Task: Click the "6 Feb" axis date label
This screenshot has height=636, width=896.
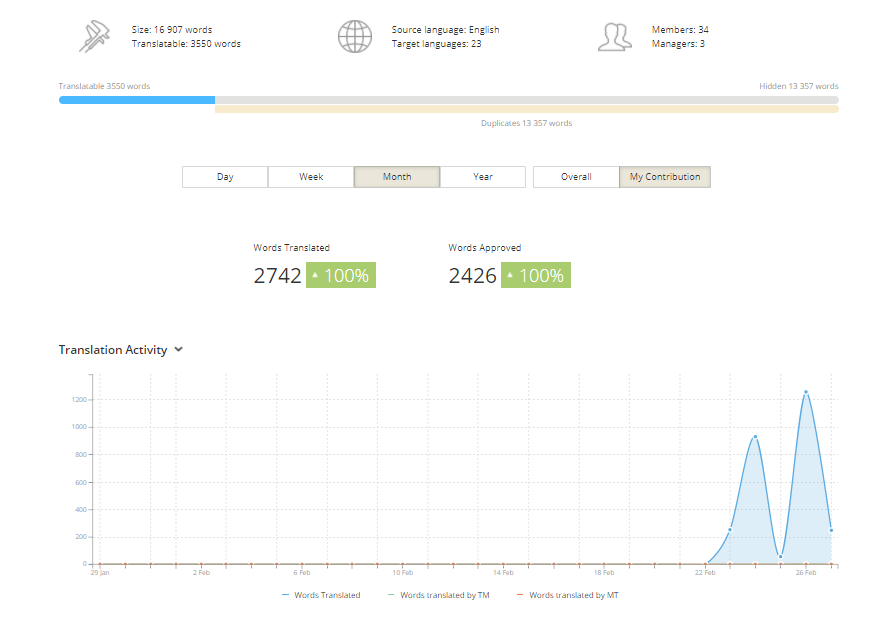Action: [x=302, y=573]
